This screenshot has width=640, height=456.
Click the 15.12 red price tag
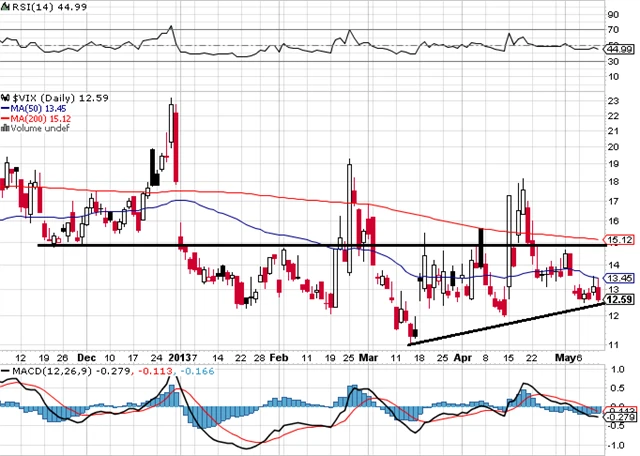[x=619, y=241]
